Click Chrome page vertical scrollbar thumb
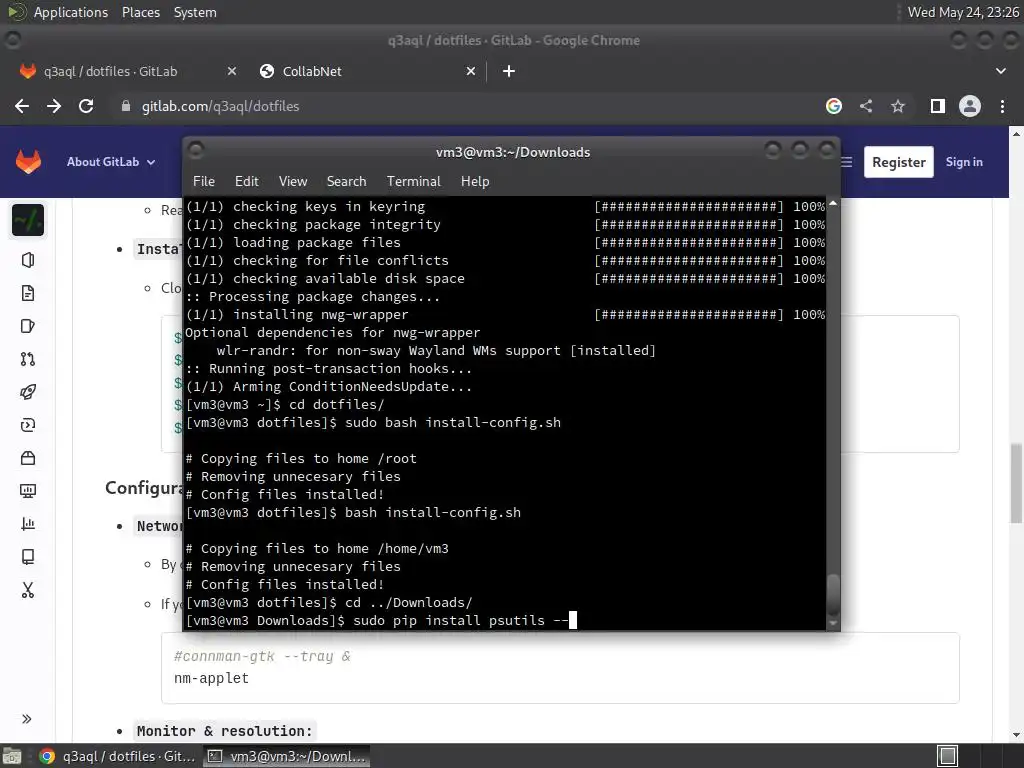1024x768 pixels. click(x=1016, y=483)
